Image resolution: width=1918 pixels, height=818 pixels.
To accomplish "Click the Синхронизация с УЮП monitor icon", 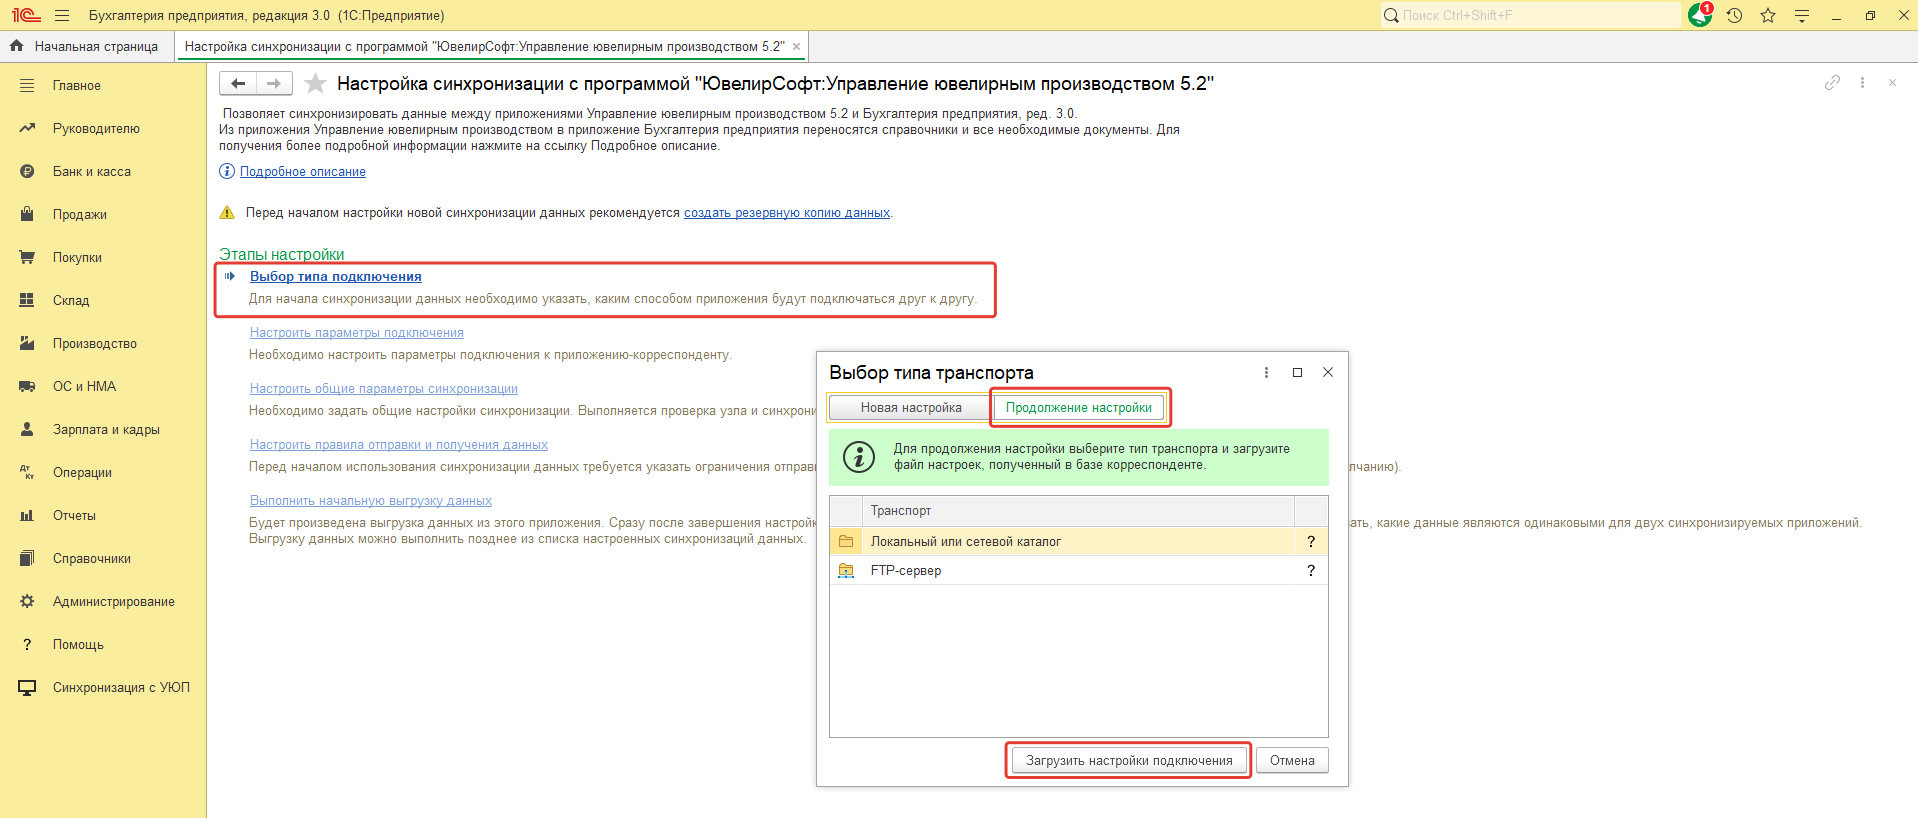I will coord(27,687).
